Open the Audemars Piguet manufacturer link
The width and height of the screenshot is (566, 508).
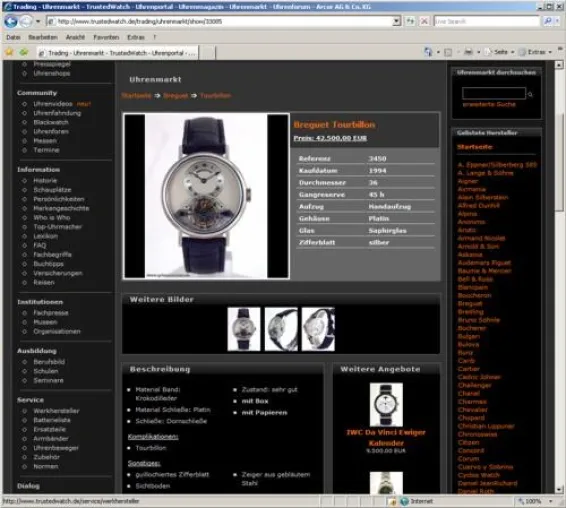tap(484, 262)
